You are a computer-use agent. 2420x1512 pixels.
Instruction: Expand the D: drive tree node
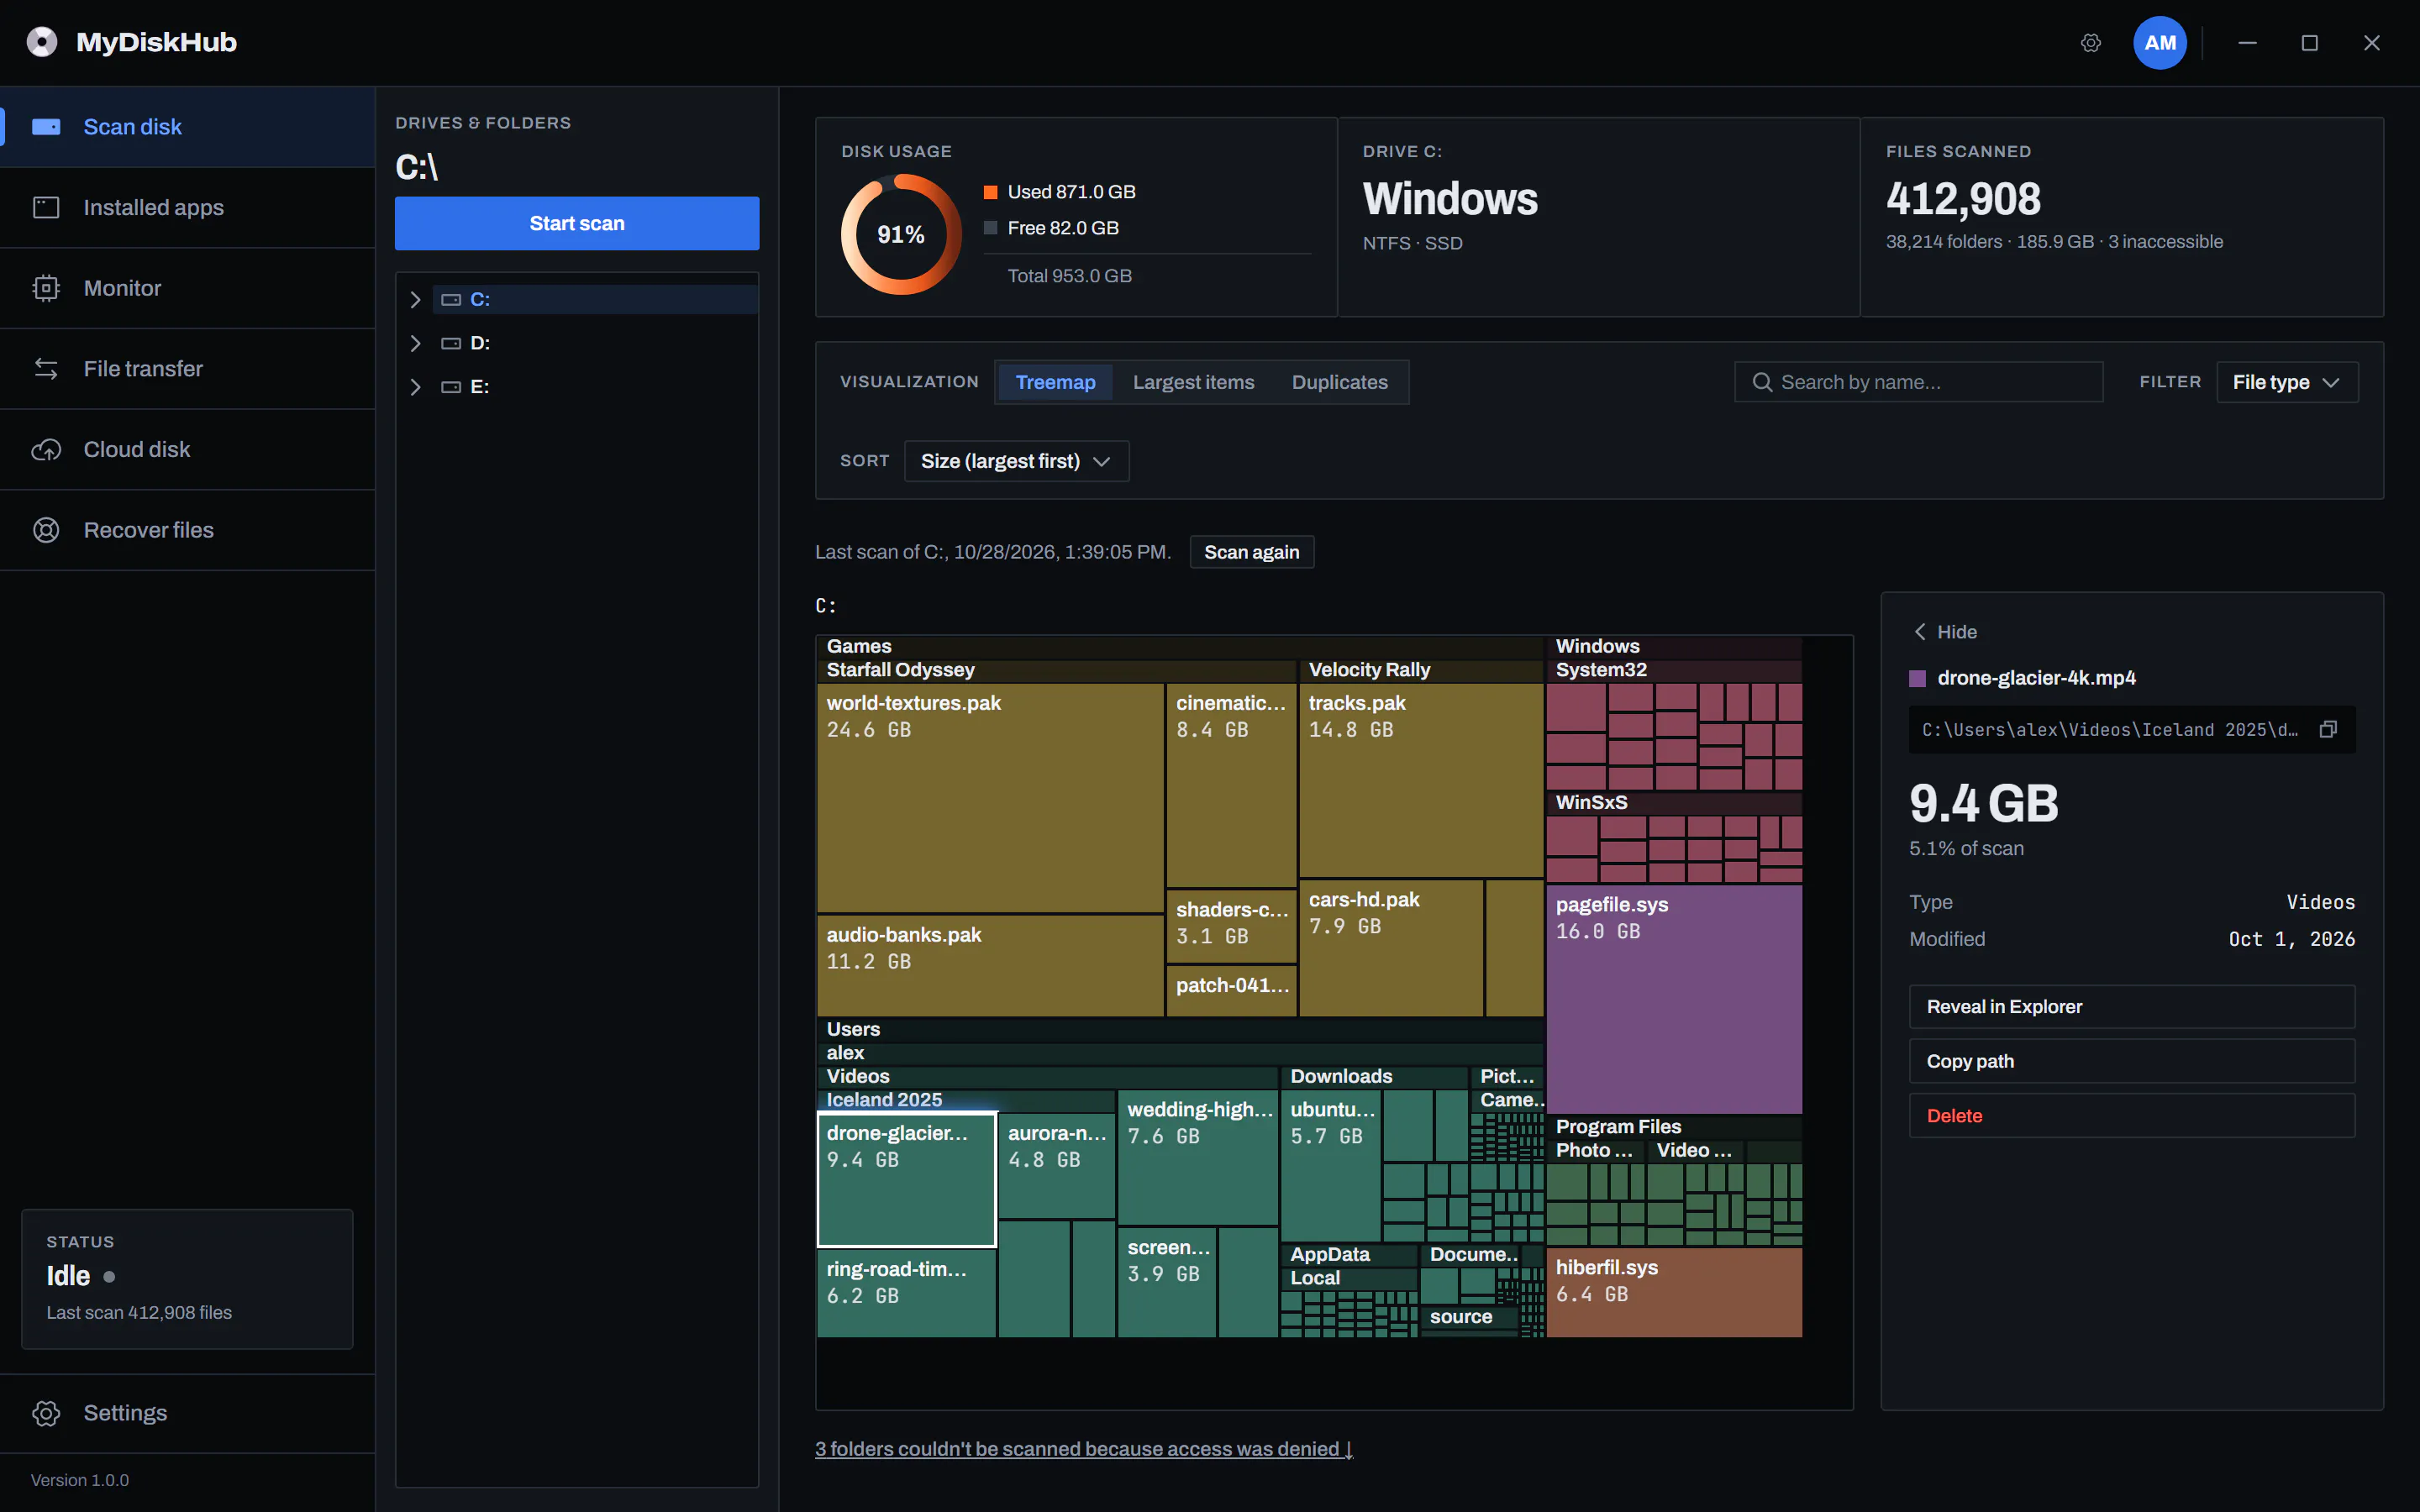[x=415, y=343]
